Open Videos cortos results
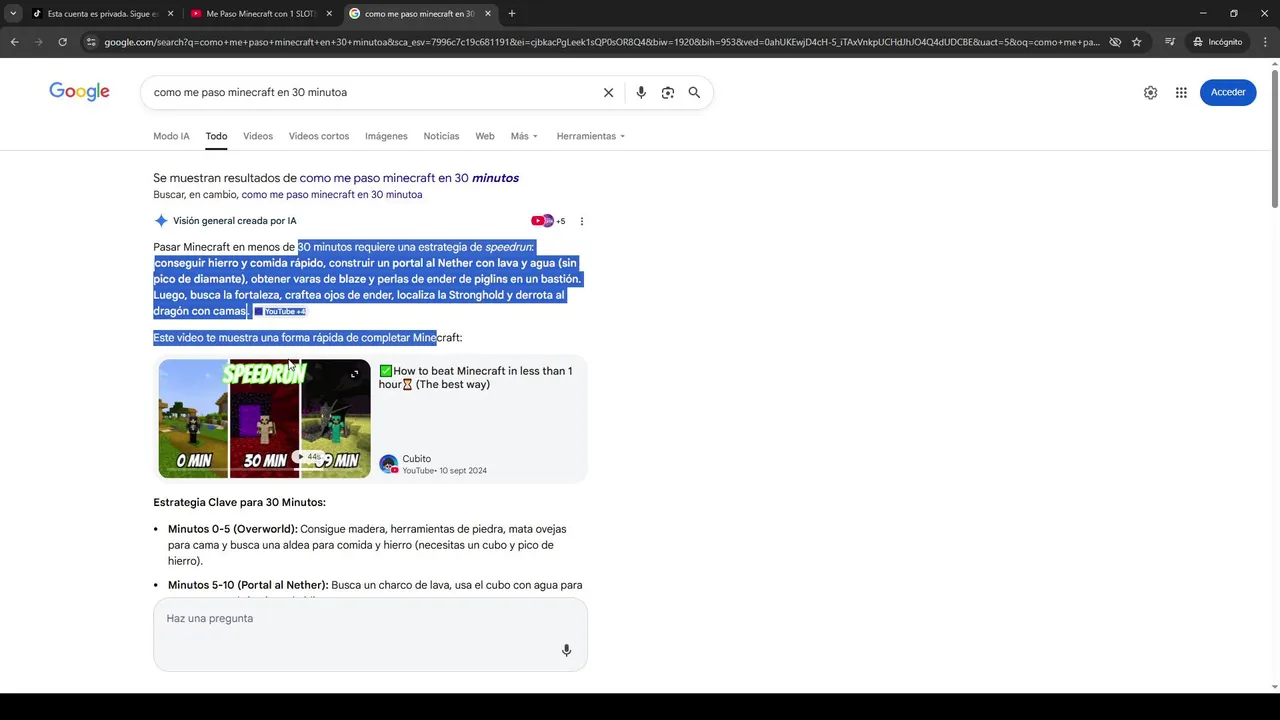1280x720 pixels. click(x=319, y=136)
